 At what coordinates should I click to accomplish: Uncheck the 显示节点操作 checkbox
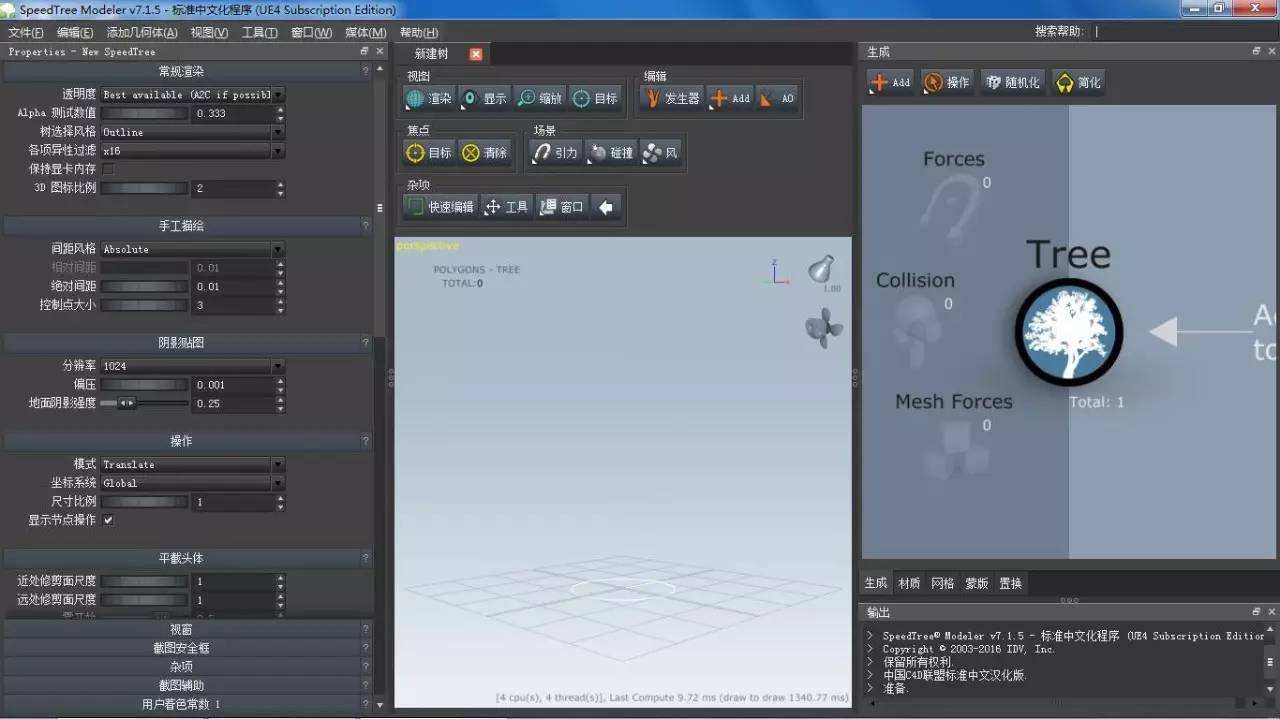(x=108, y=520)
